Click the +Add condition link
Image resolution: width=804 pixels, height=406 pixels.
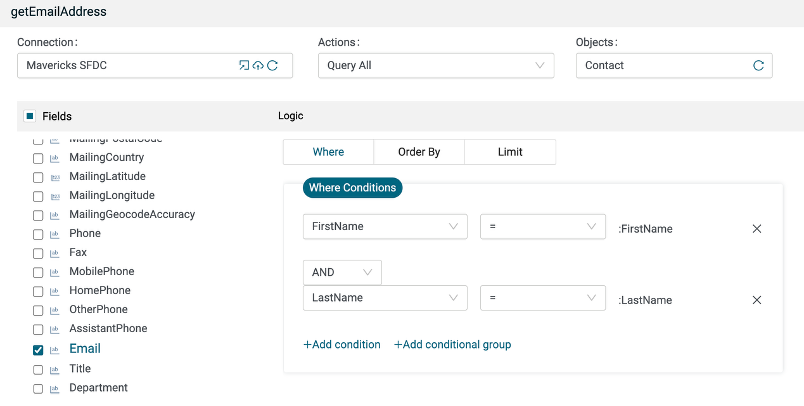[342, 344]
